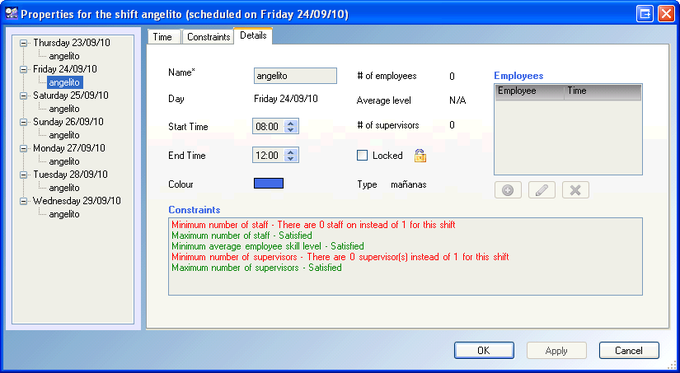Click the 'mañanas' type value
Image resolution: width=680 pixels, height=373 pixels.
(x=409, y=184)
